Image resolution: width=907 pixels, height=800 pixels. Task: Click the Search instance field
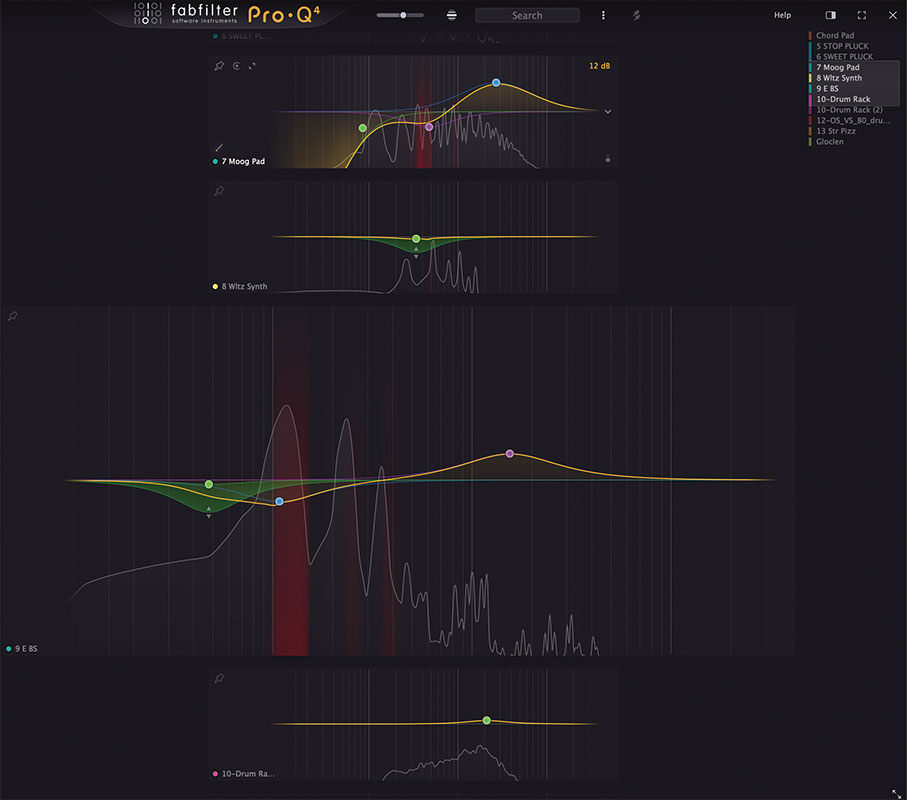(x=527, y=16)
